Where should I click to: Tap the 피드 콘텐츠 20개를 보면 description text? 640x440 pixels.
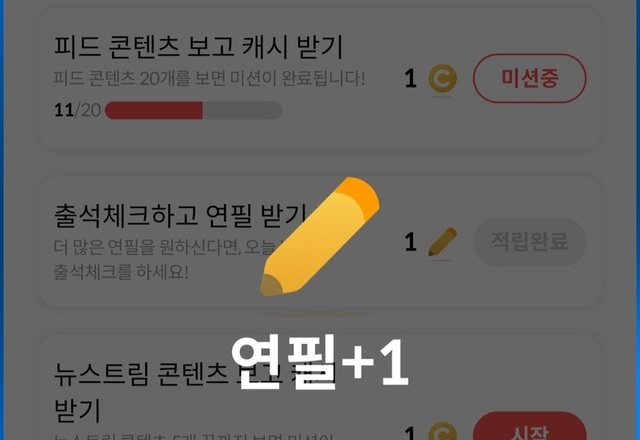pyautogui.click(x=209, y=78)
